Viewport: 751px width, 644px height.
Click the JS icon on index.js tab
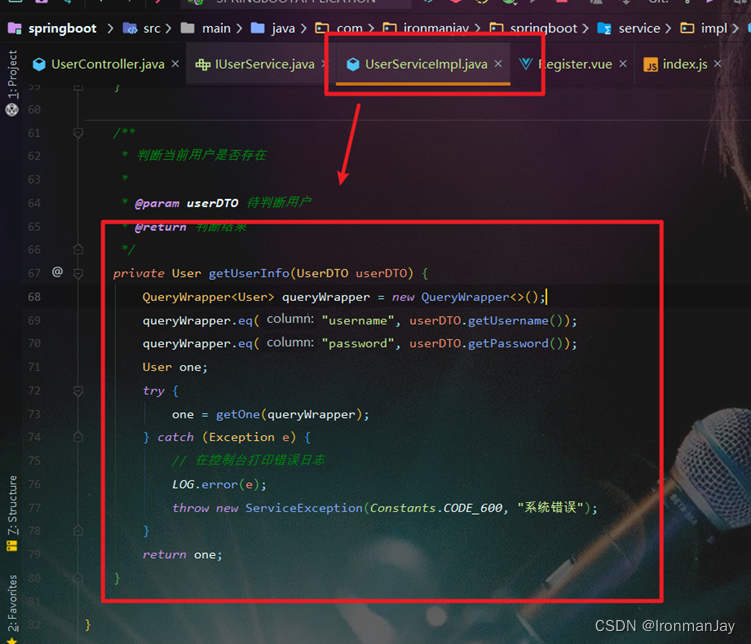650,64
